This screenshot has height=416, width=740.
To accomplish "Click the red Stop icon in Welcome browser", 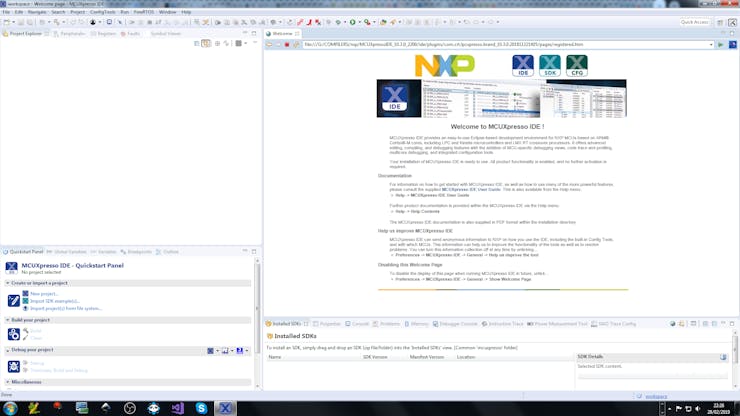I will [x=286, y=45].
